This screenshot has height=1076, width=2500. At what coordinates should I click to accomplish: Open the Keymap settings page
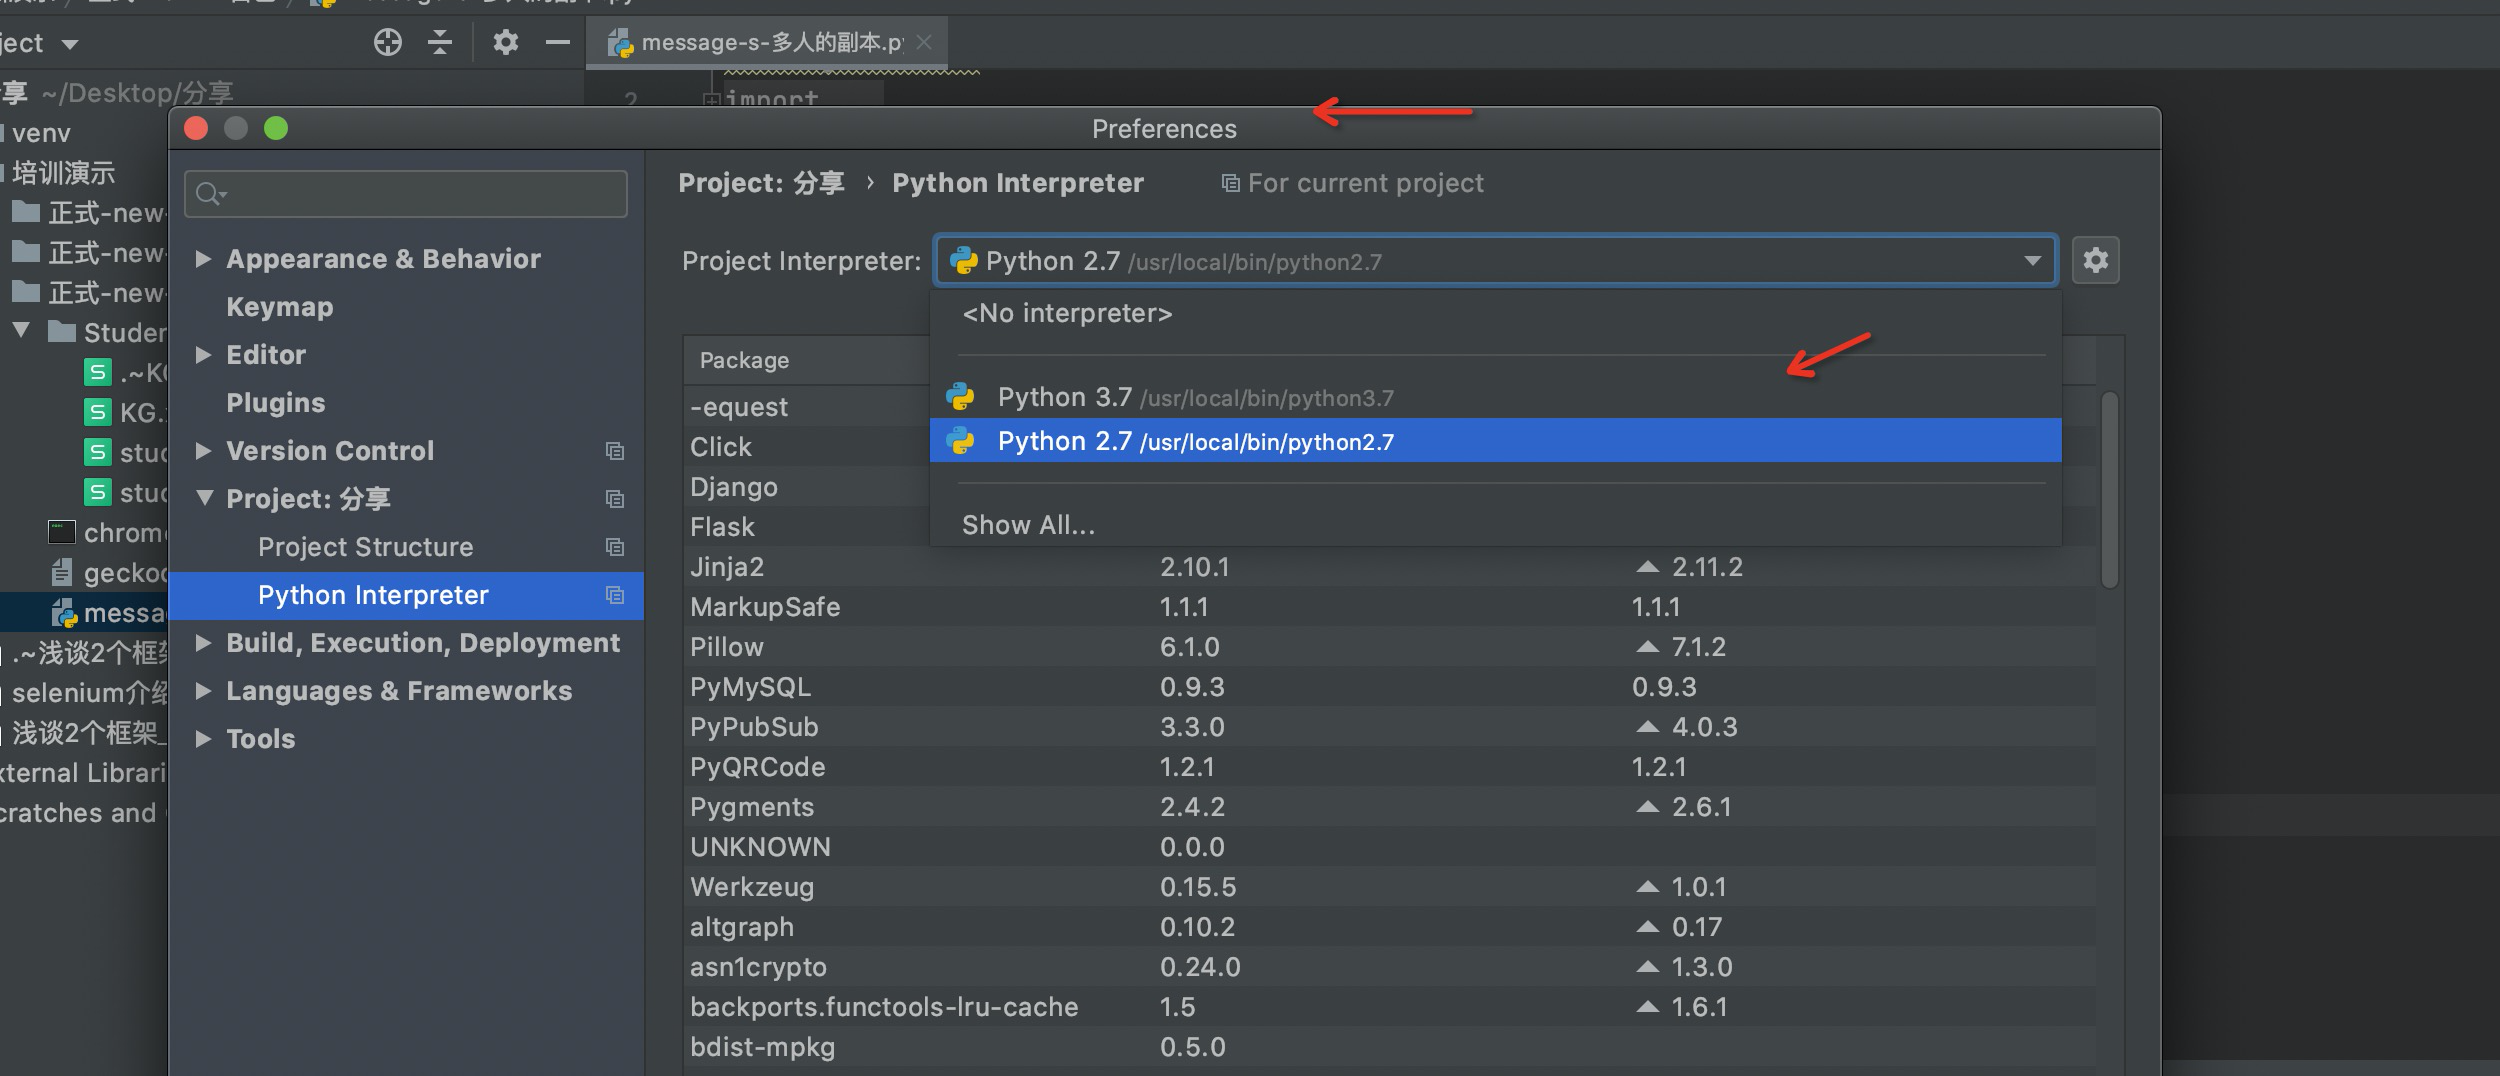coord(280,307)
